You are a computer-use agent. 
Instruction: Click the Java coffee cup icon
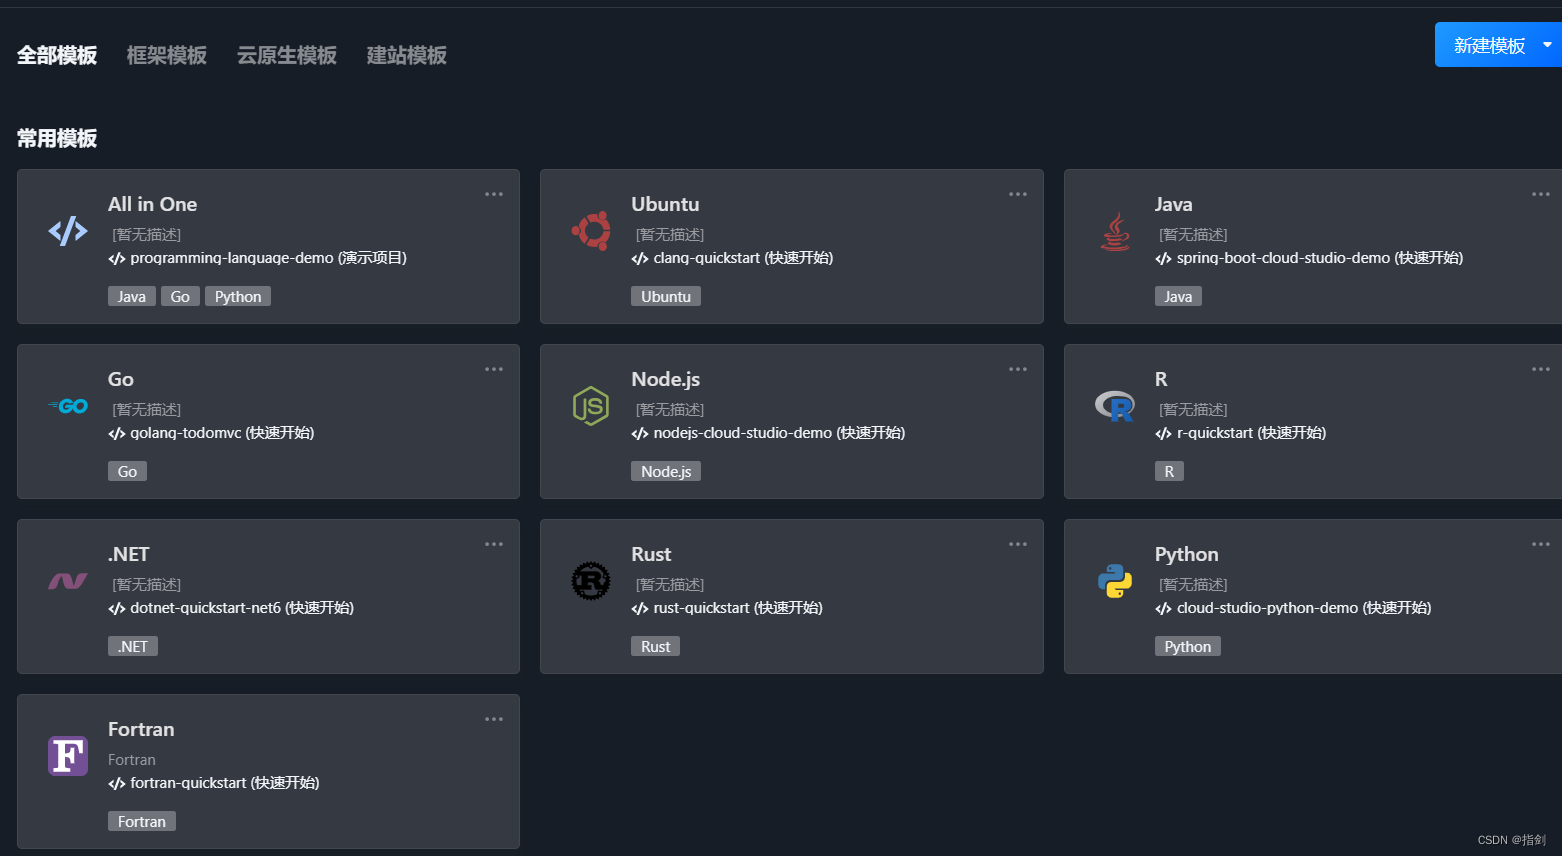[x=1115, y=231]
